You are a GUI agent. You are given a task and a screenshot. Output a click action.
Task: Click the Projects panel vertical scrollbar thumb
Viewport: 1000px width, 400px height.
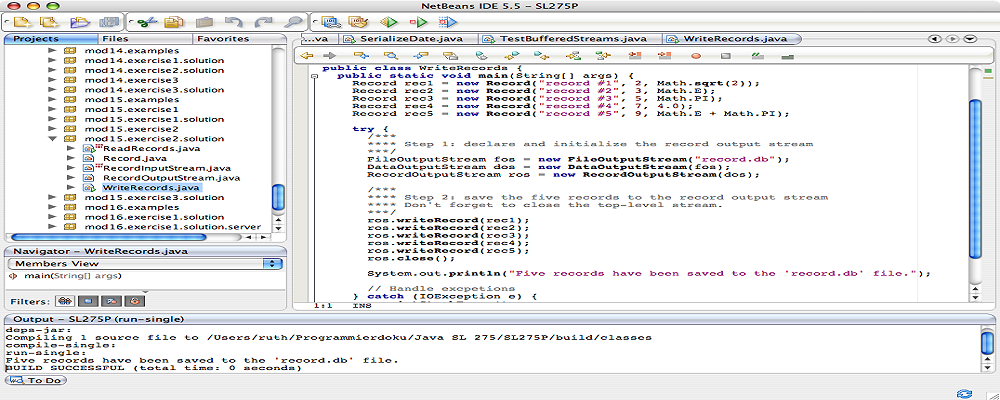coord(278,196)
